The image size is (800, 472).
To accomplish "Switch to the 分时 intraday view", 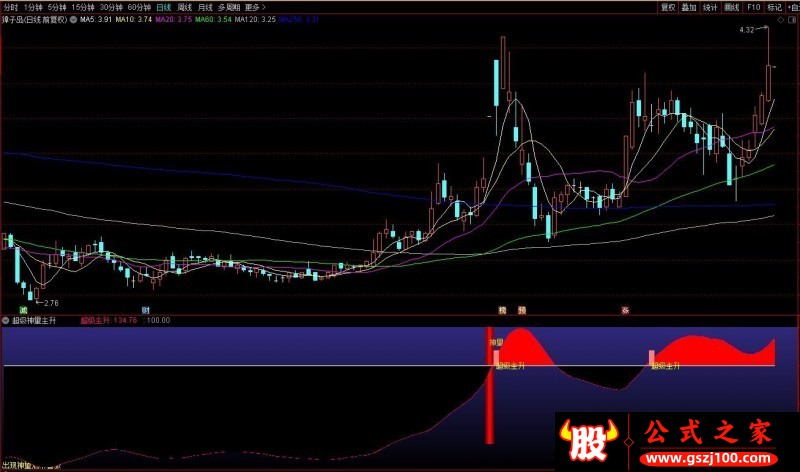I will [10, 7].
